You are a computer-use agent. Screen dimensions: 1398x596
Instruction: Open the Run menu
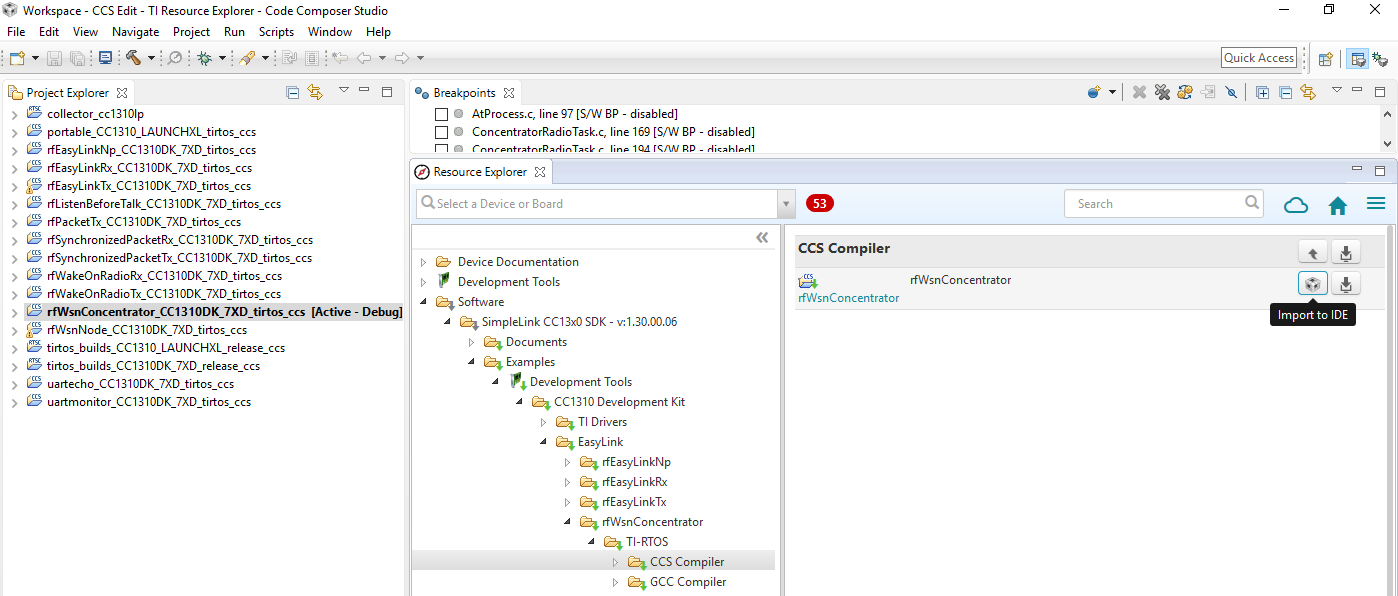(x=234, y=32)
